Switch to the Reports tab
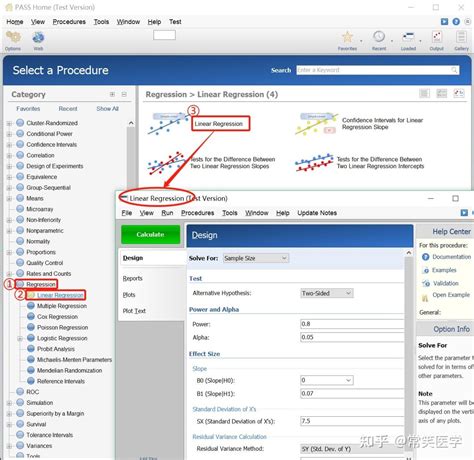The image size is (474, 460). click(132, 278)
